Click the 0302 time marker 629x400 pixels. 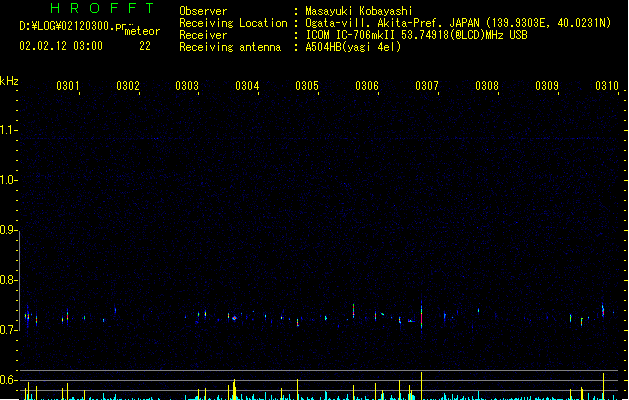coord(128,86)
